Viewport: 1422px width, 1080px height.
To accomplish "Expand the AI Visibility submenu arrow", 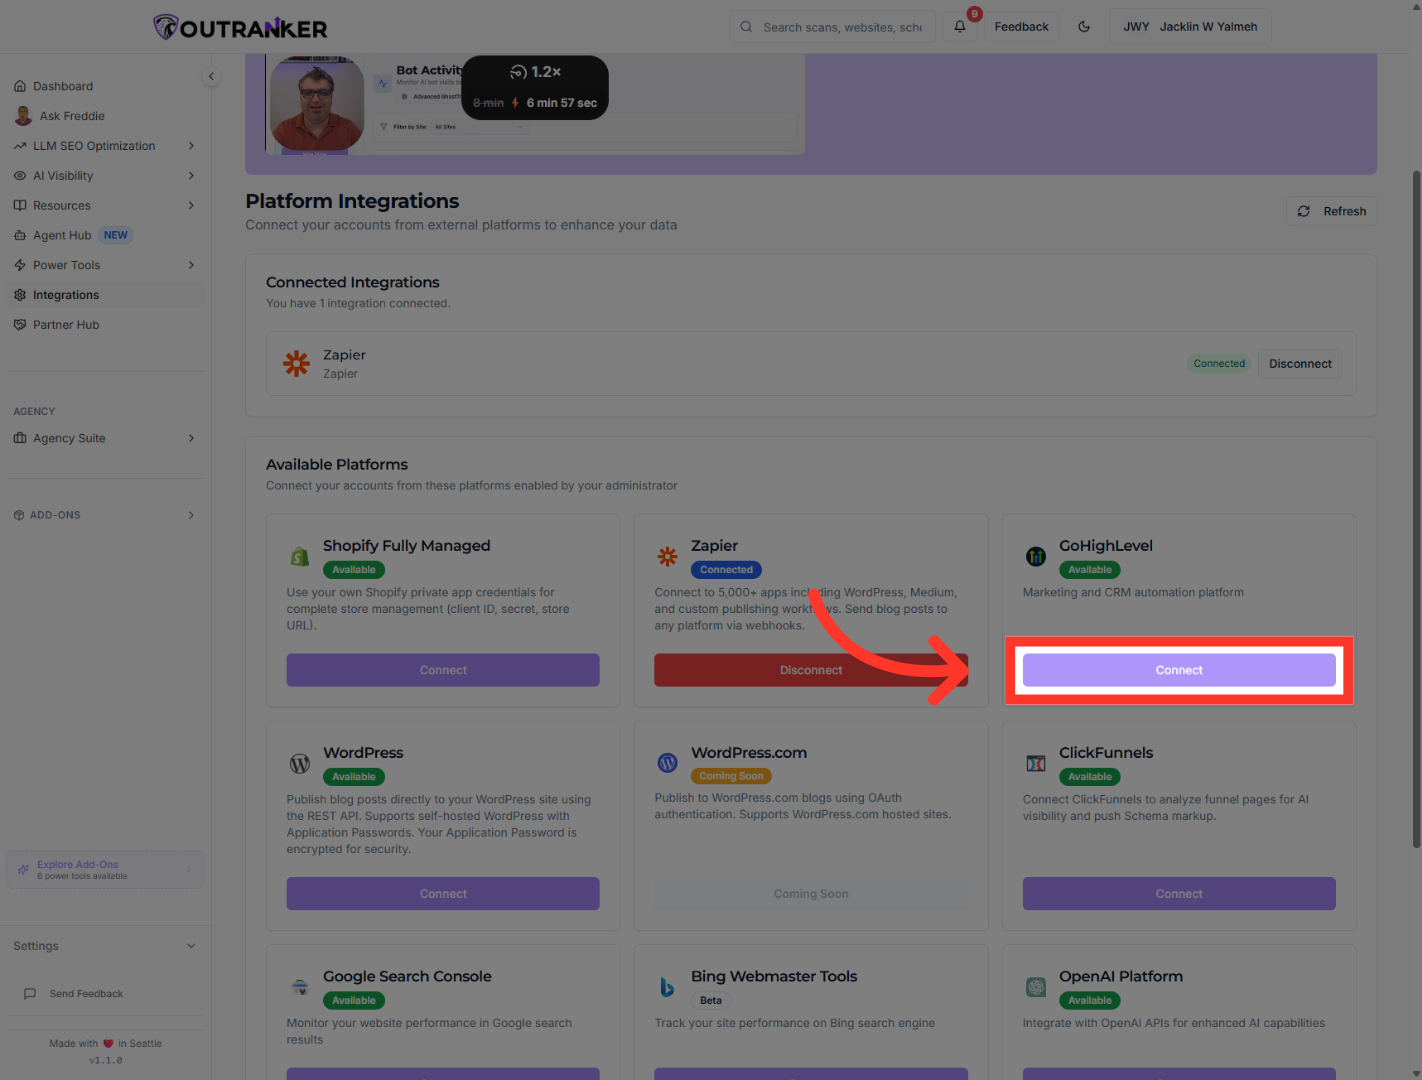I will click(x=191, y=176).
